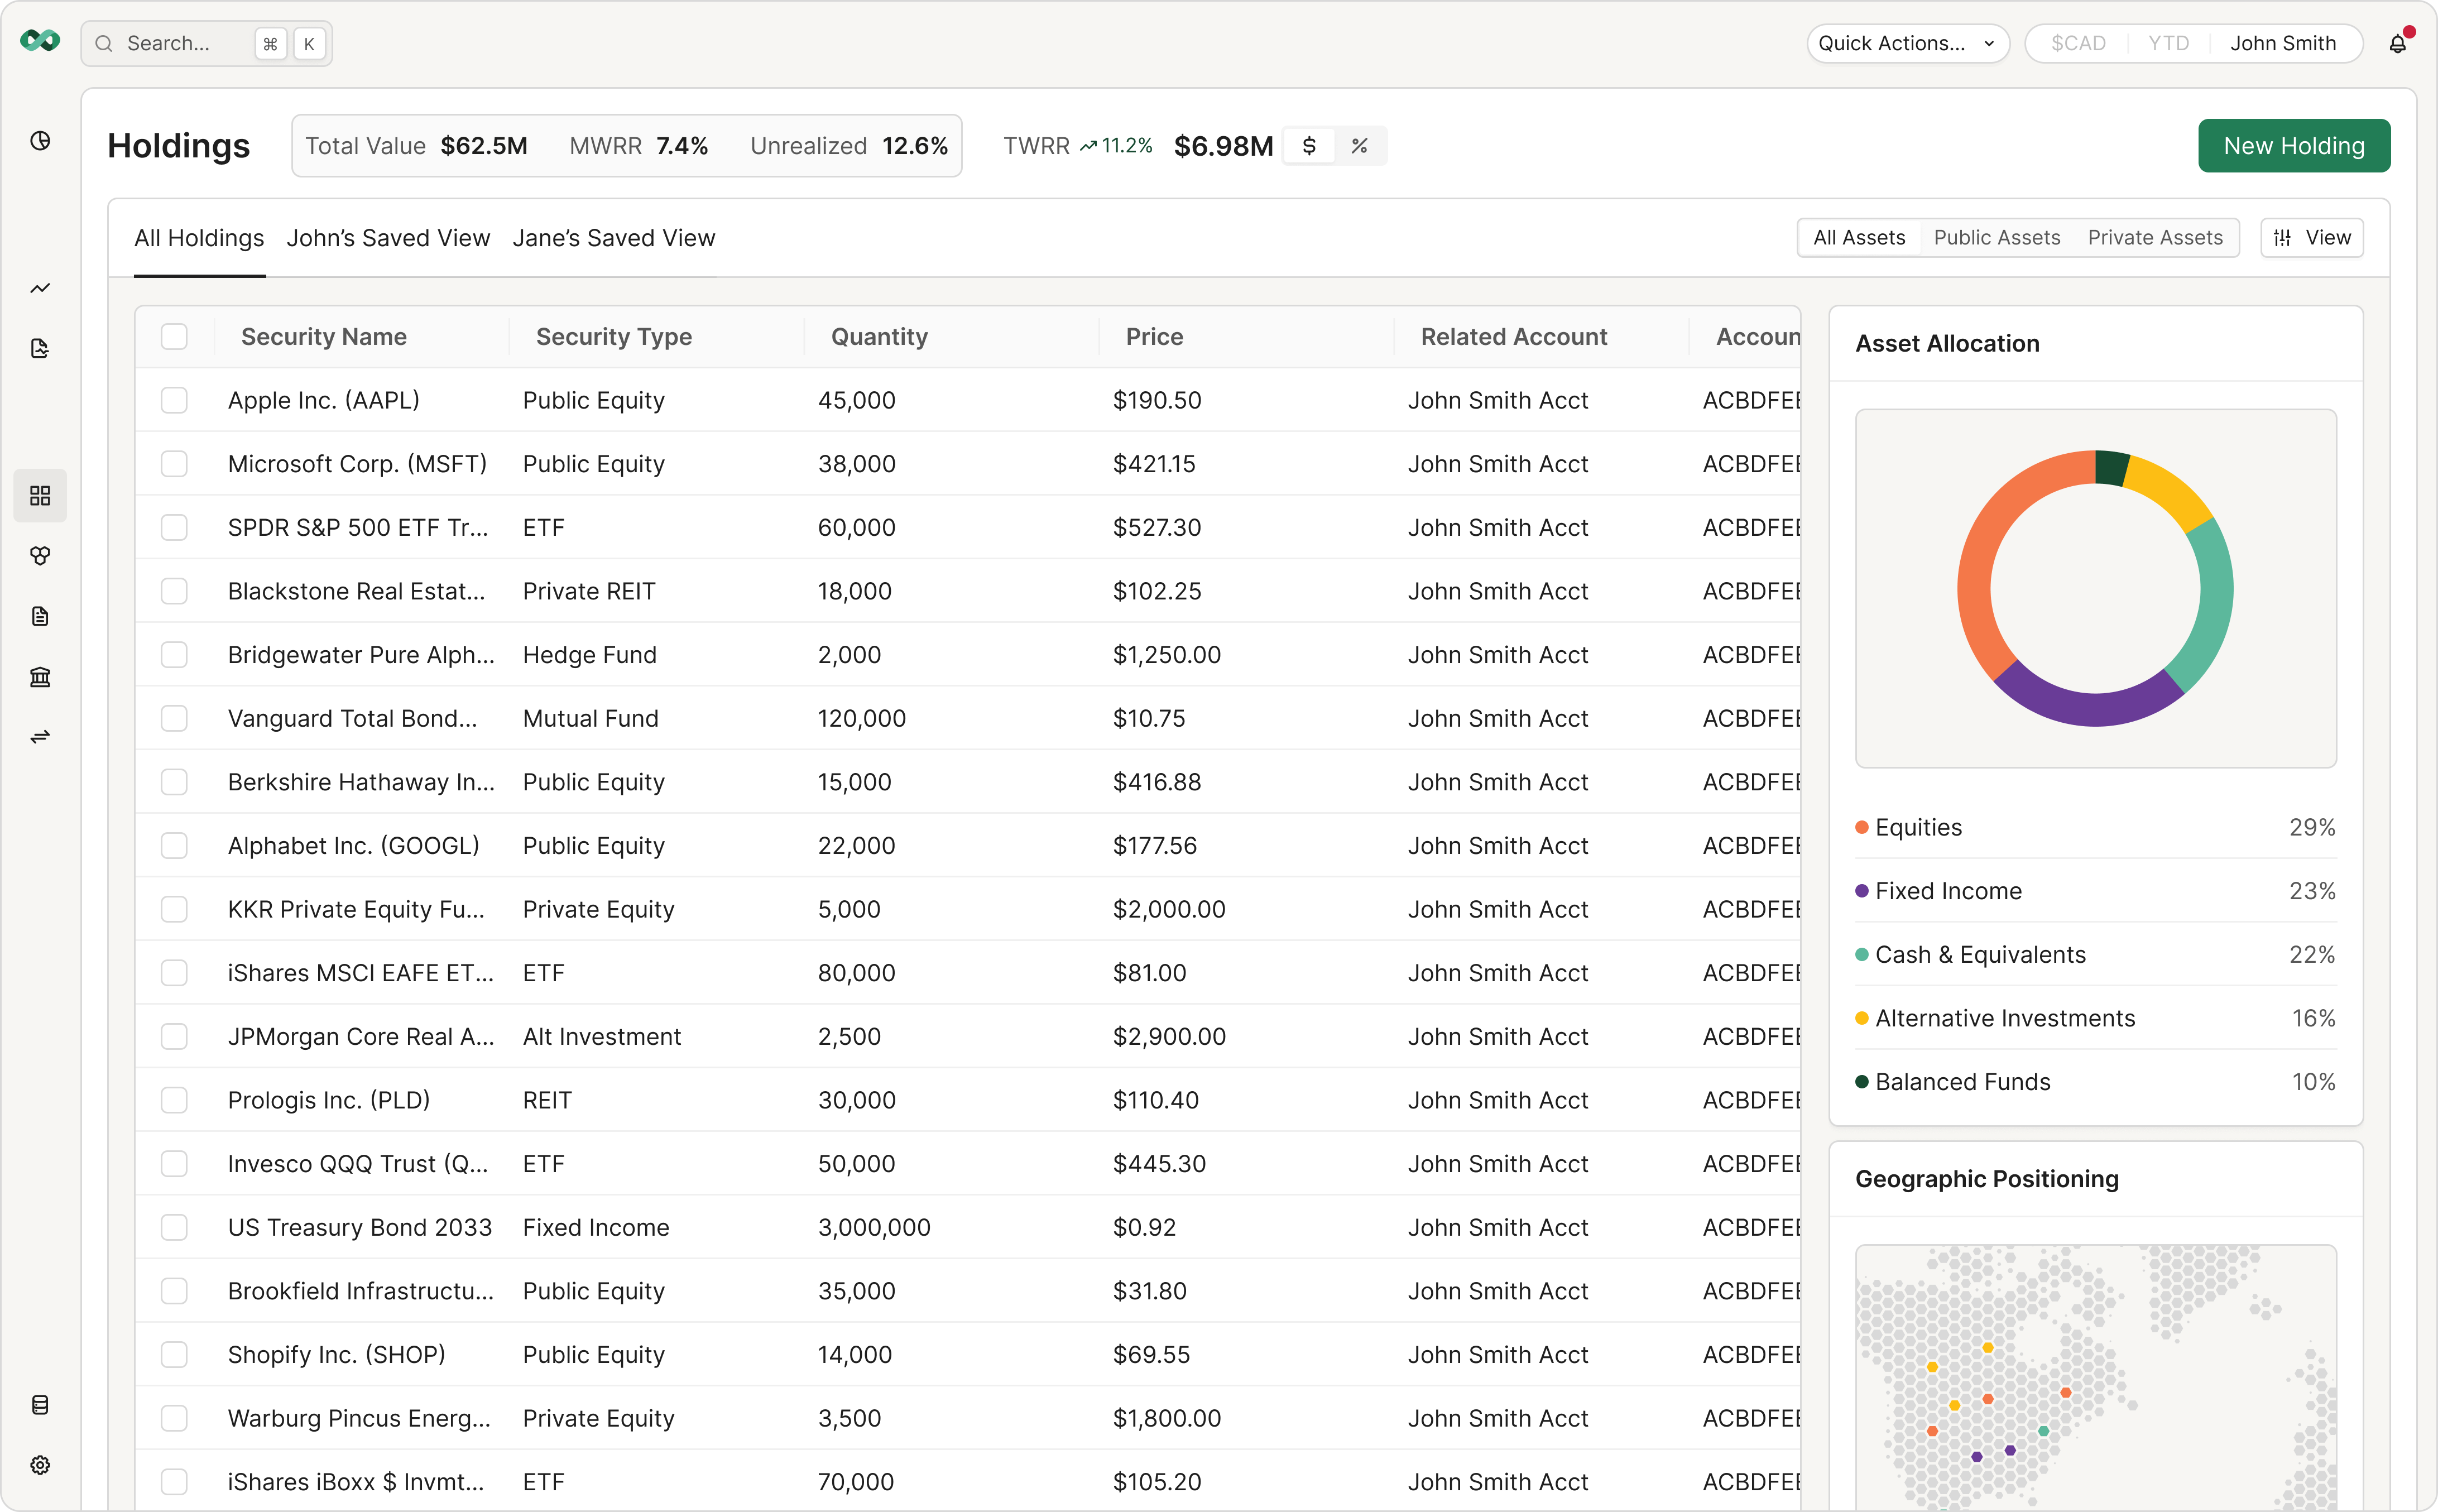Open the John Smith account selector
The height and width of the screenshot is (1512, 2438).
2283,43
